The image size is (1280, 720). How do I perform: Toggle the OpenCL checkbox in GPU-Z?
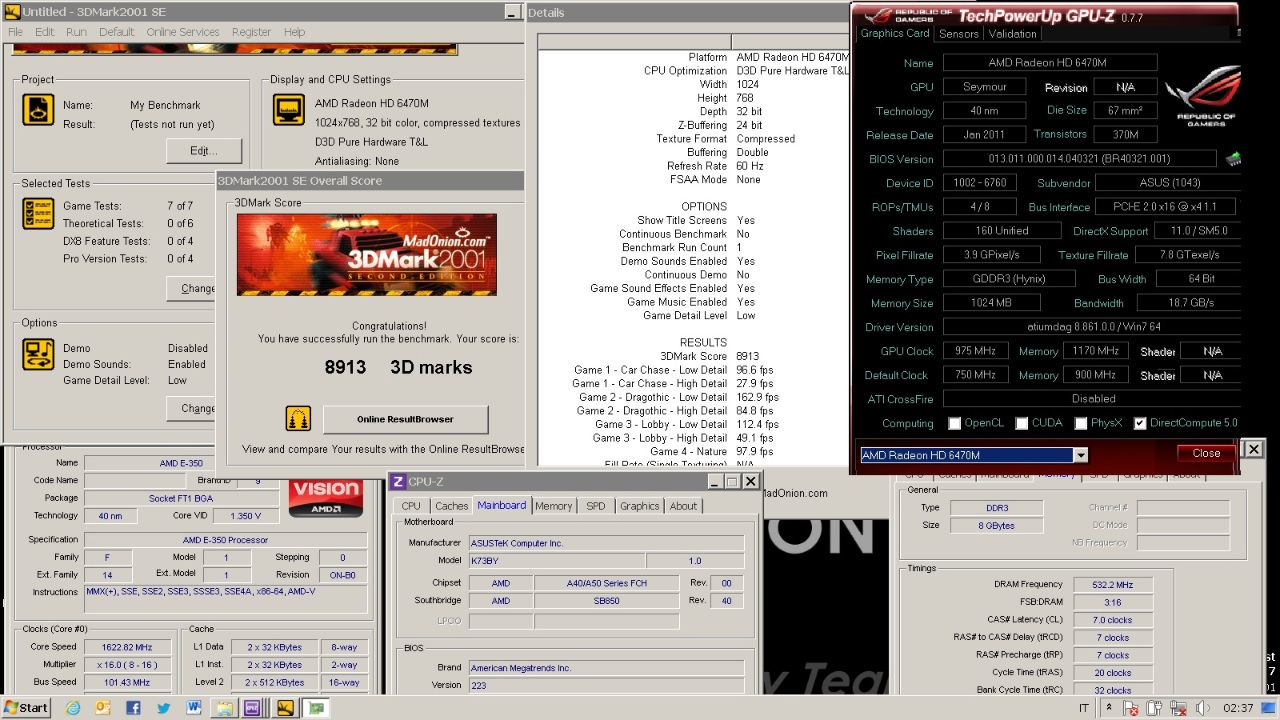[954, 423]
